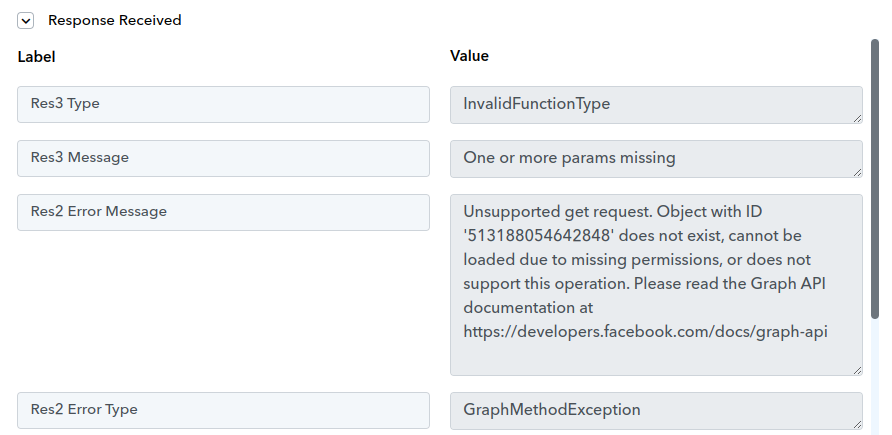The width and height of the screenshot is (892, 435).
Task: Click the Value column header
Action: (x=469, y=56)
